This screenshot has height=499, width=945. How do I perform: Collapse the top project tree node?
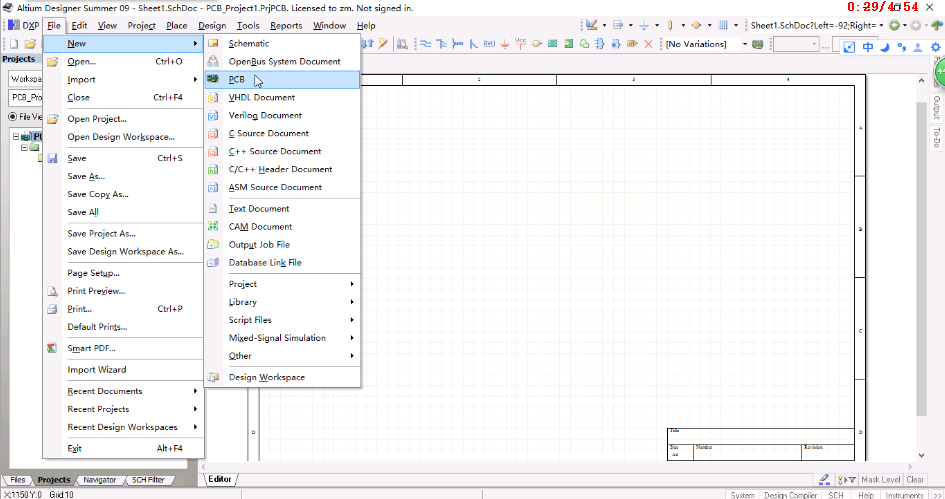[16, 137]
